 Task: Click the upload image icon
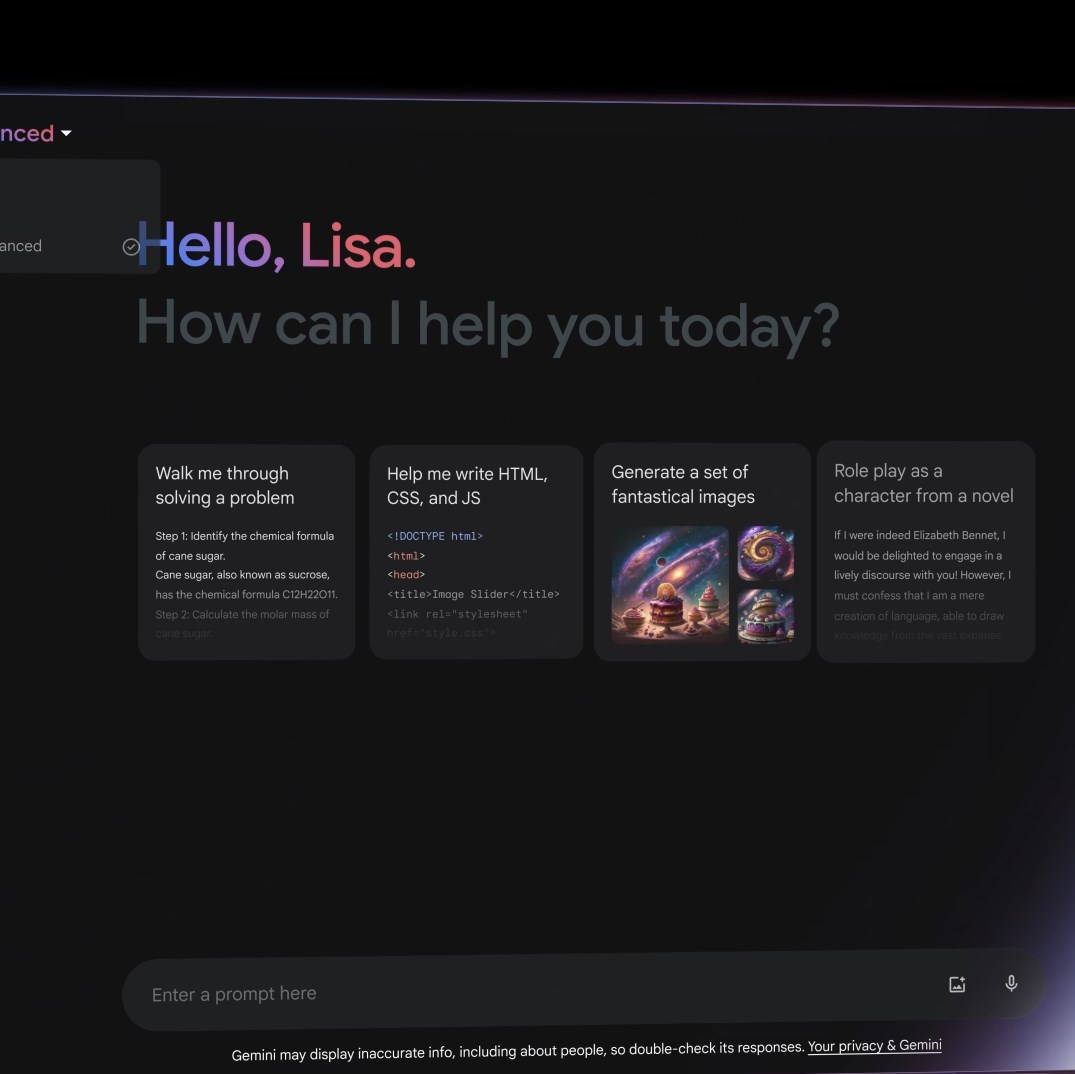tap(957, 984)
